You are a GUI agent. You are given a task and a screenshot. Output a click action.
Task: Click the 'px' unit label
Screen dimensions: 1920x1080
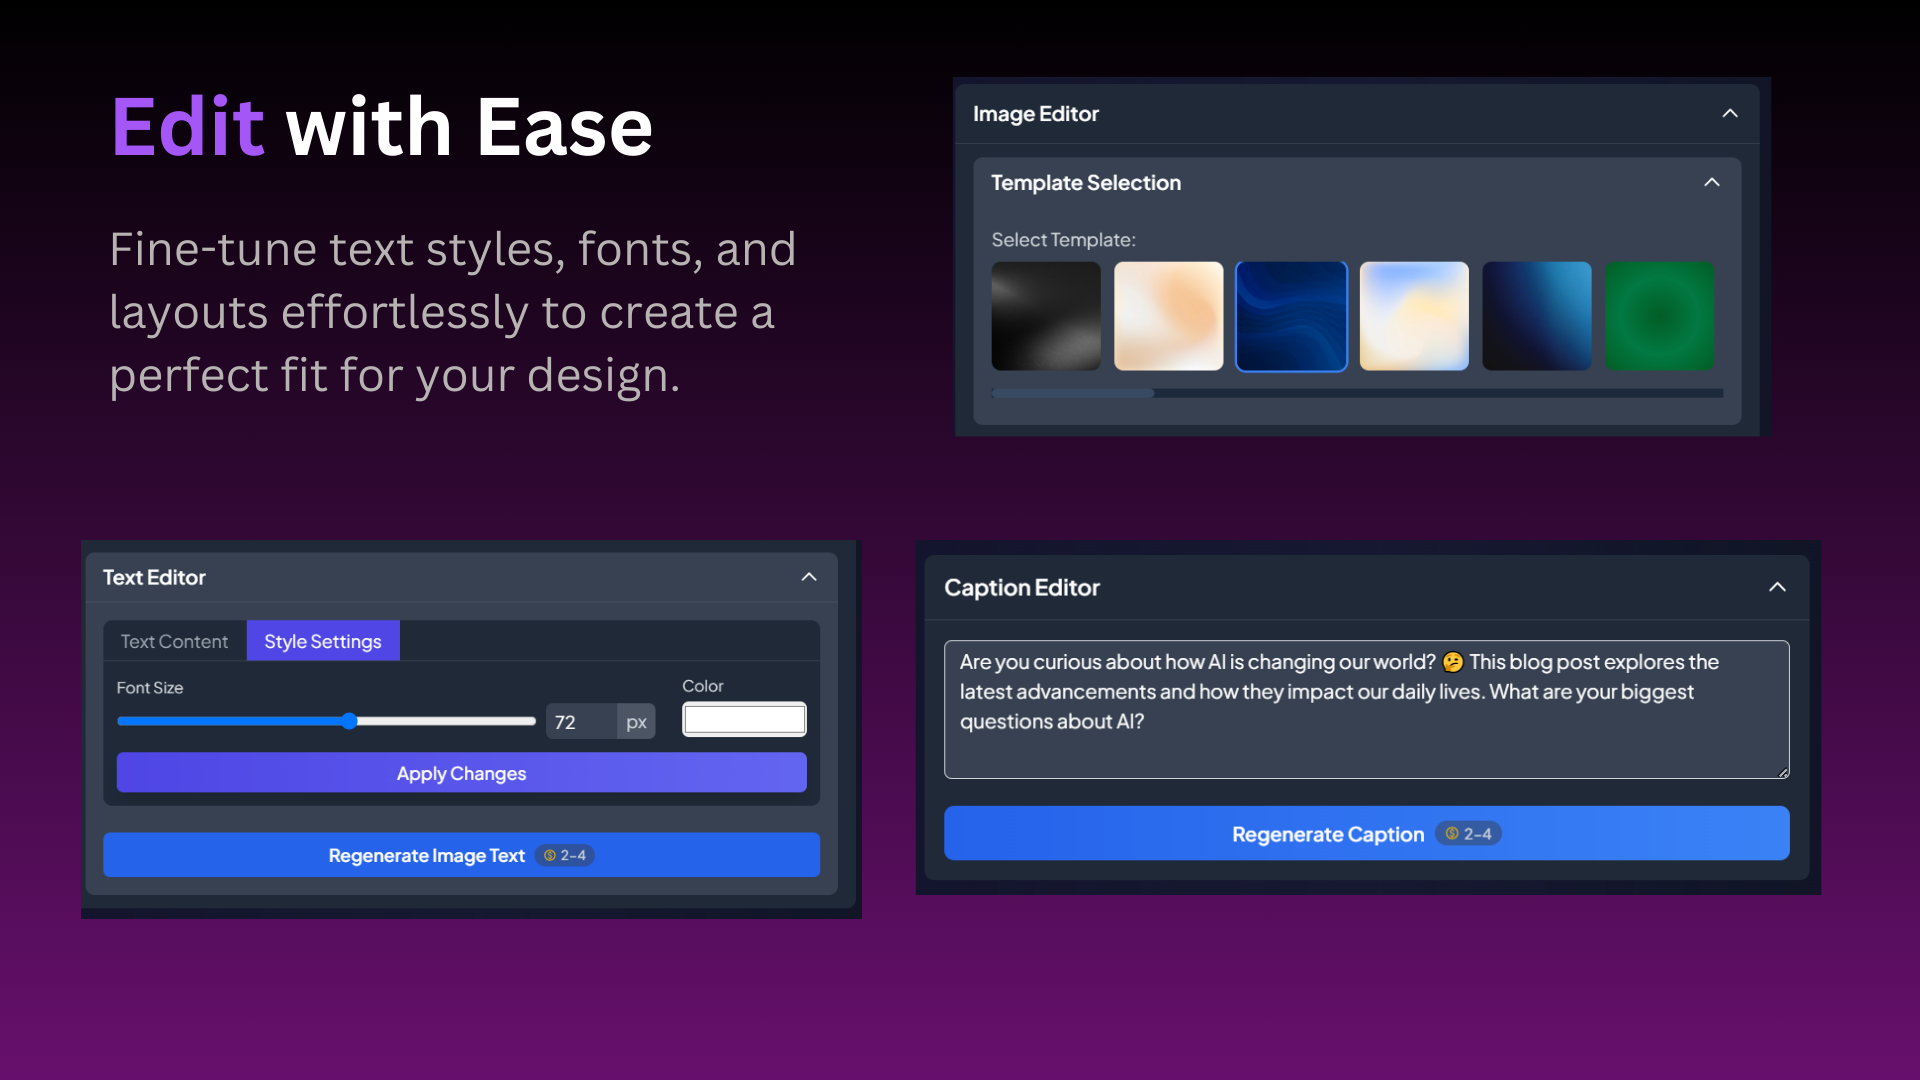[x=636, y=722]
